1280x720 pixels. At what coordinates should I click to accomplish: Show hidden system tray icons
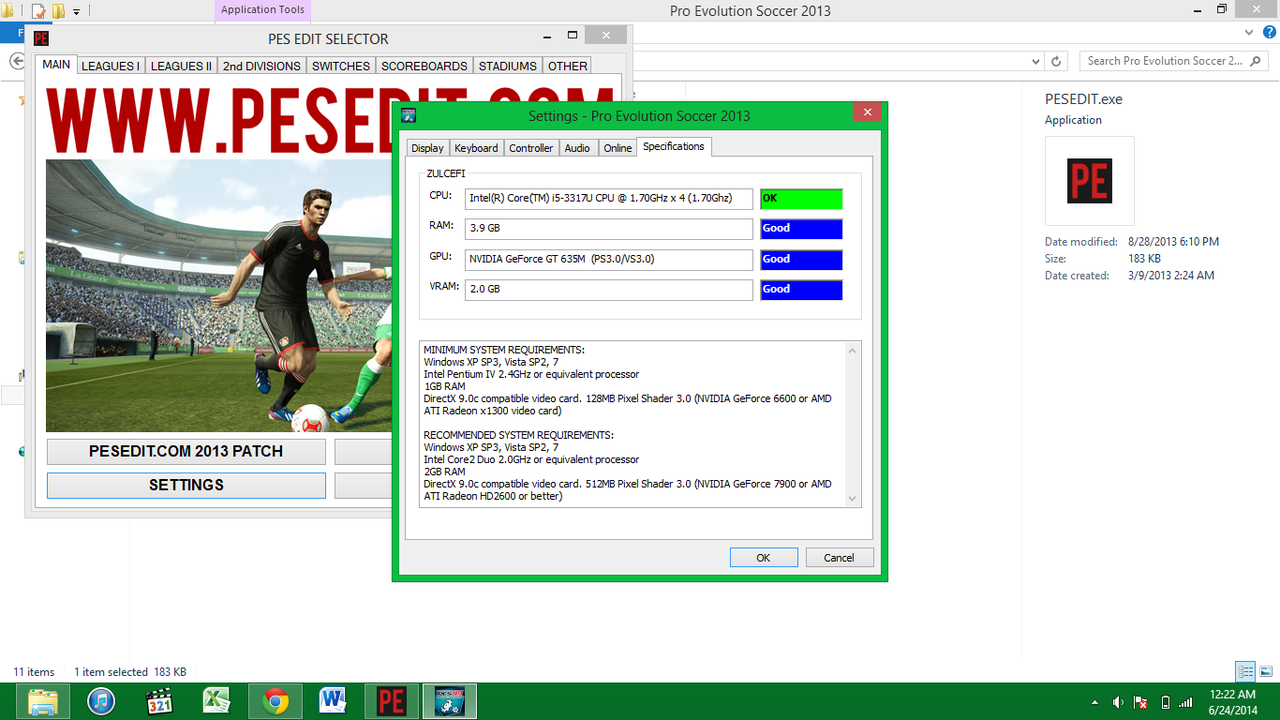pos(1095,702)
